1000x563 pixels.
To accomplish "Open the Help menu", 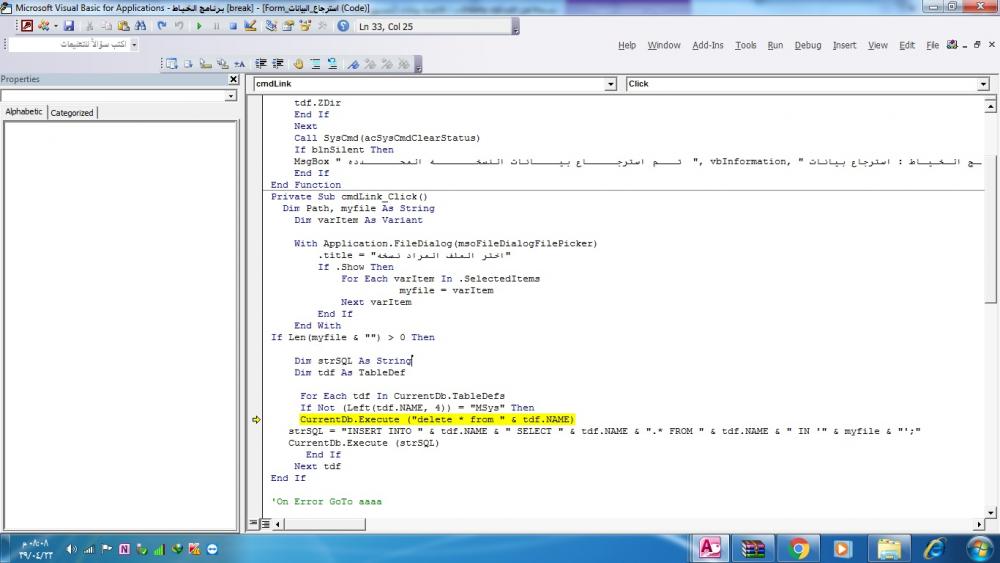I will click(x=627, y=45).
